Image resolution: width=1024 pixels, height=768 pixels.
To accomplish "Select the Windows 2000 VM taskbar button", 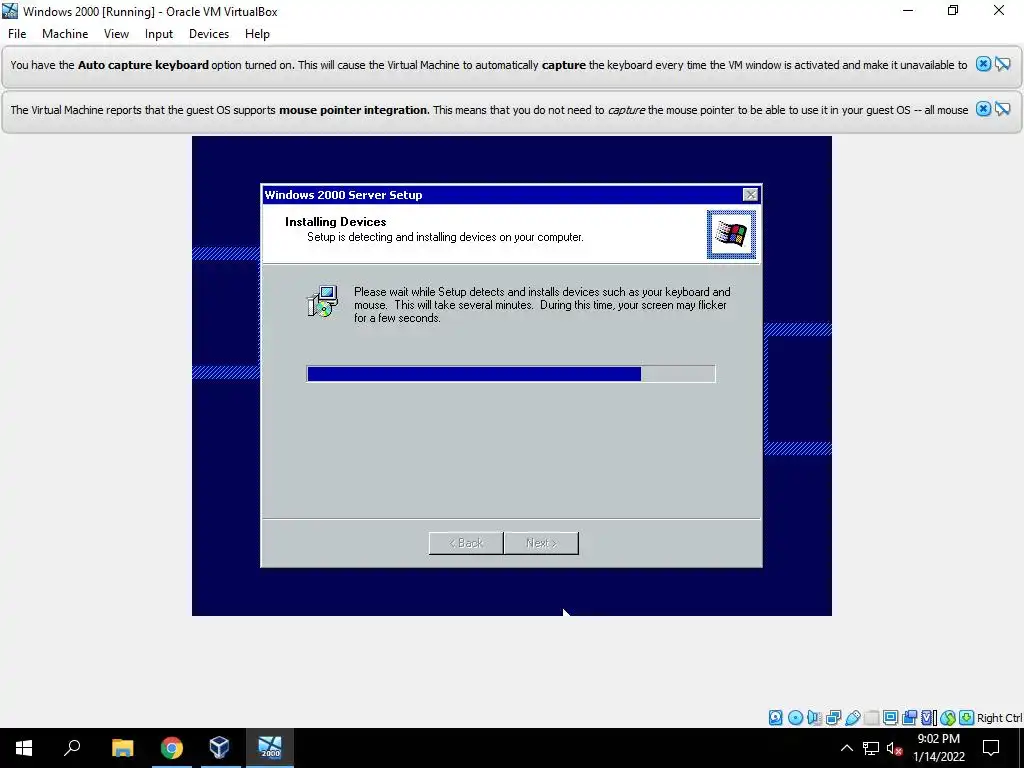I will pyautogui.click(x=270, y=748).
